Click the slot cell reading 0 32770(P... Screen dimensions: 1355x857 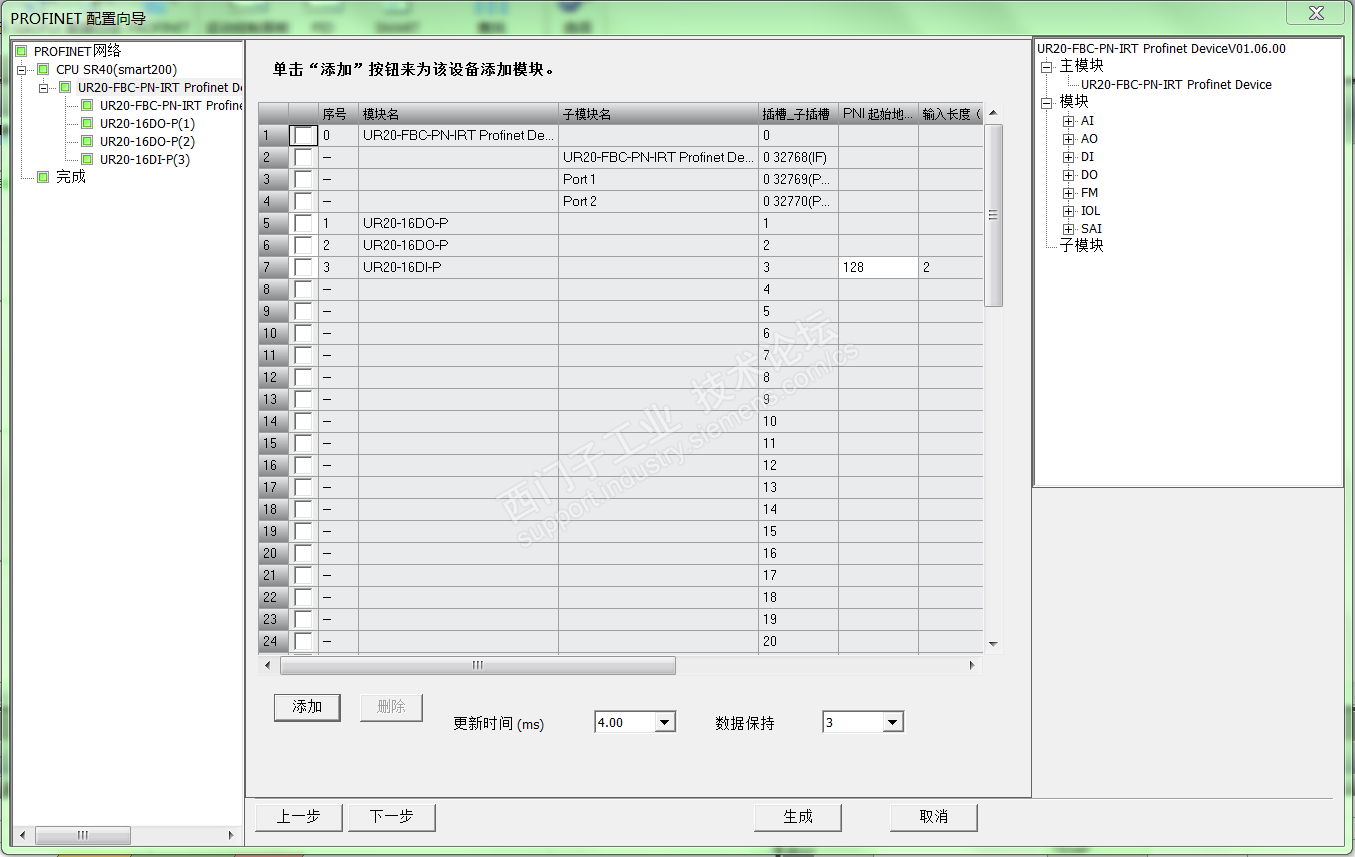click(x=798, y=202)
